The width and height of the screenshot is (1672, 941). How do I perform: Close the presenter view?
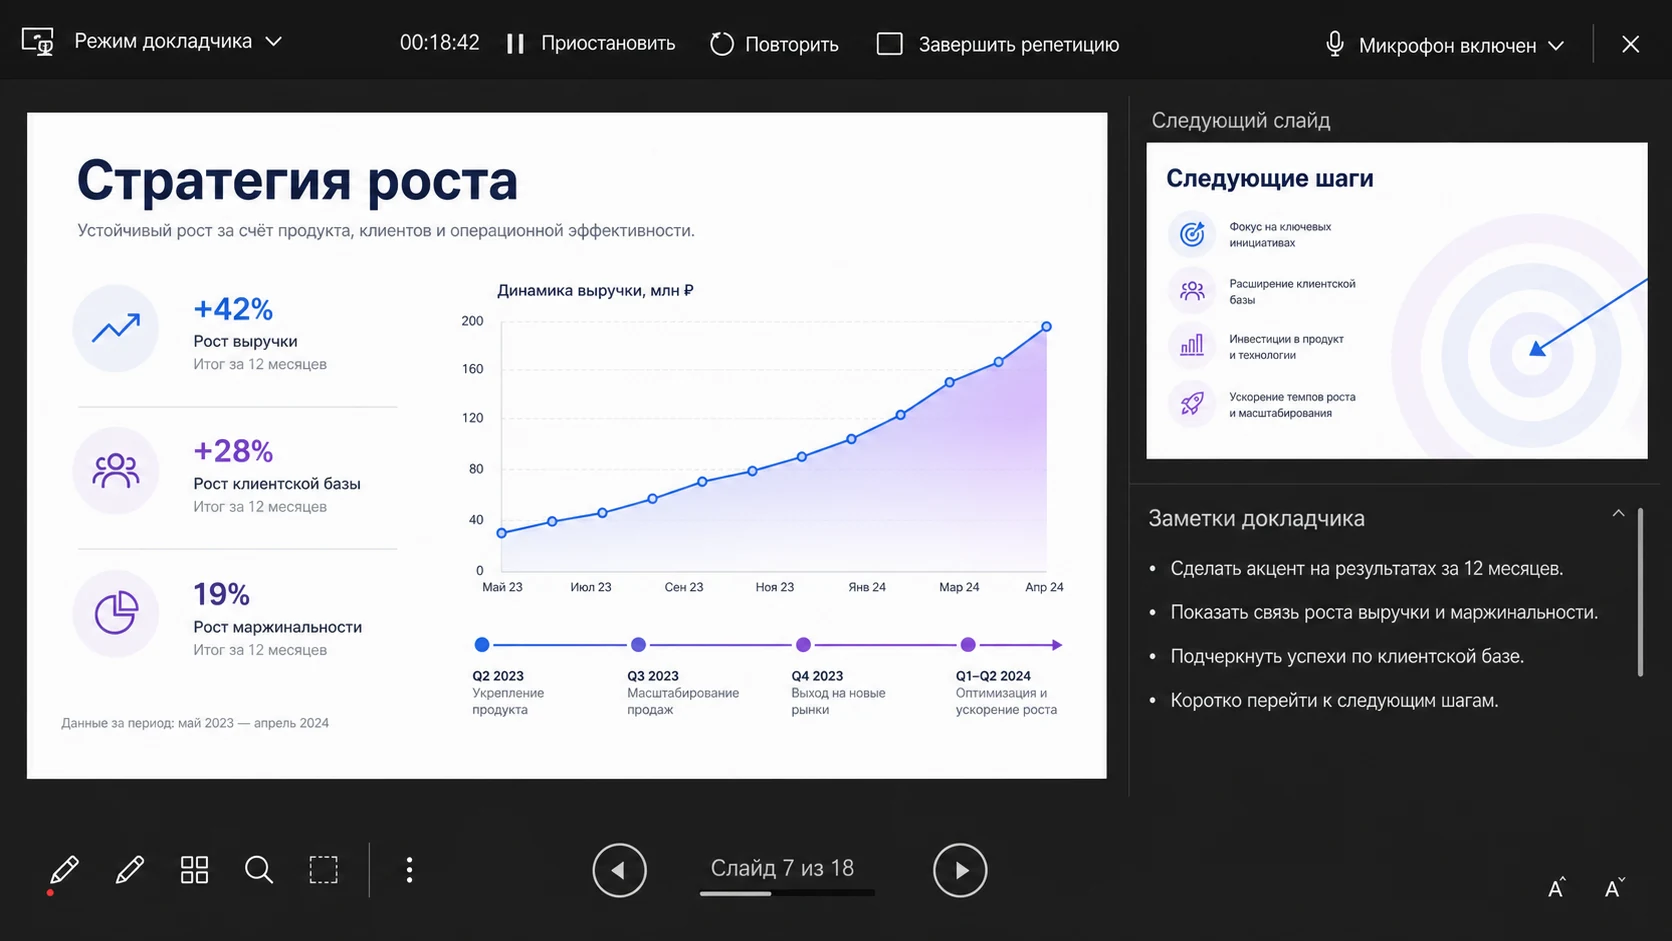tap(1631, 44)
